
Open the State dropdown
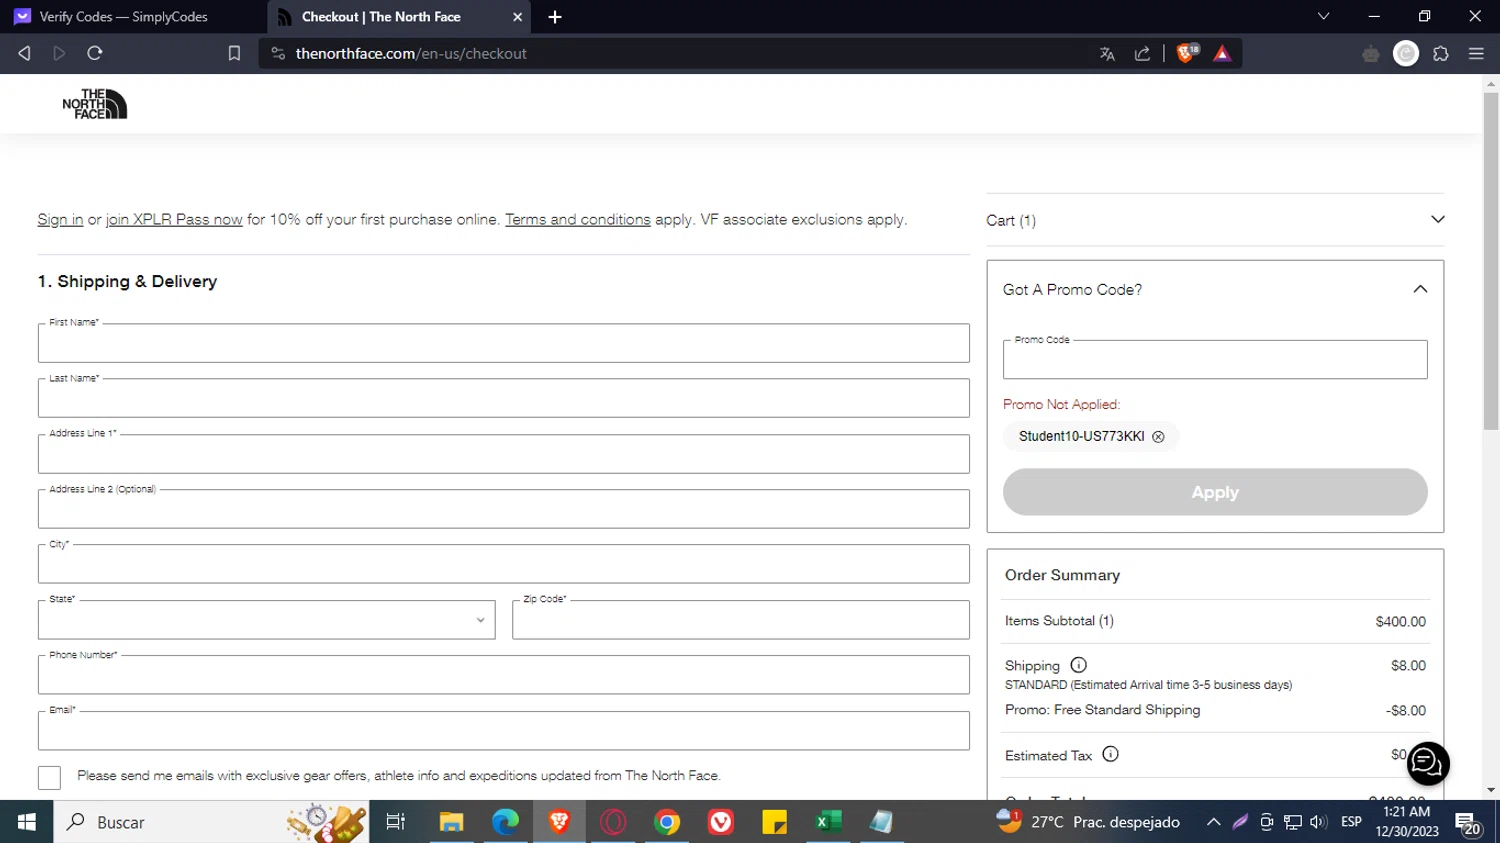[266, 620]
